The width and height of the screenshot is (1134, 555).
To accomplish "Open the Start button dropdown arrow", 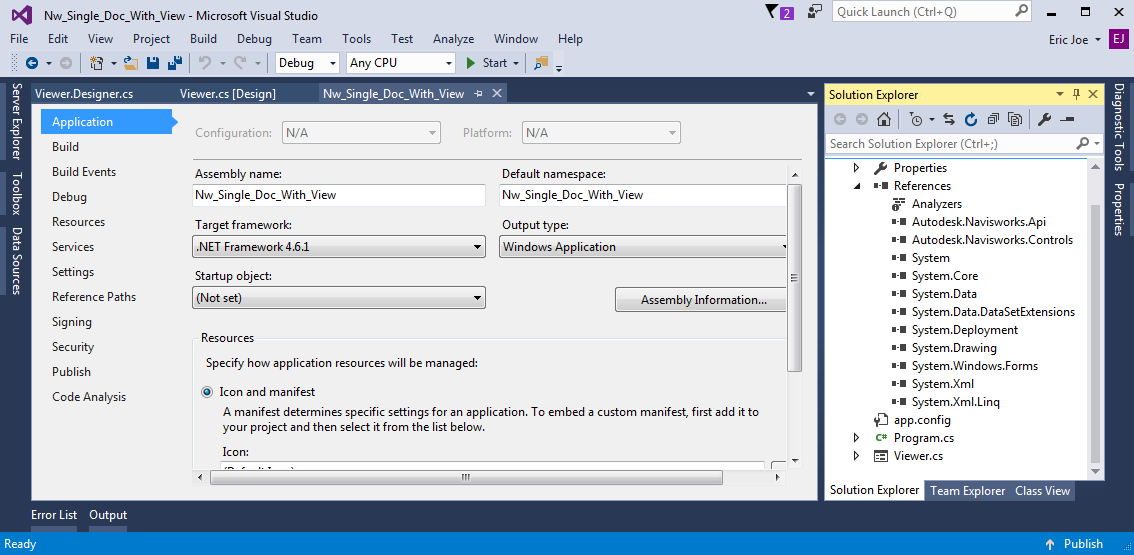I will [x=516, y=63].
